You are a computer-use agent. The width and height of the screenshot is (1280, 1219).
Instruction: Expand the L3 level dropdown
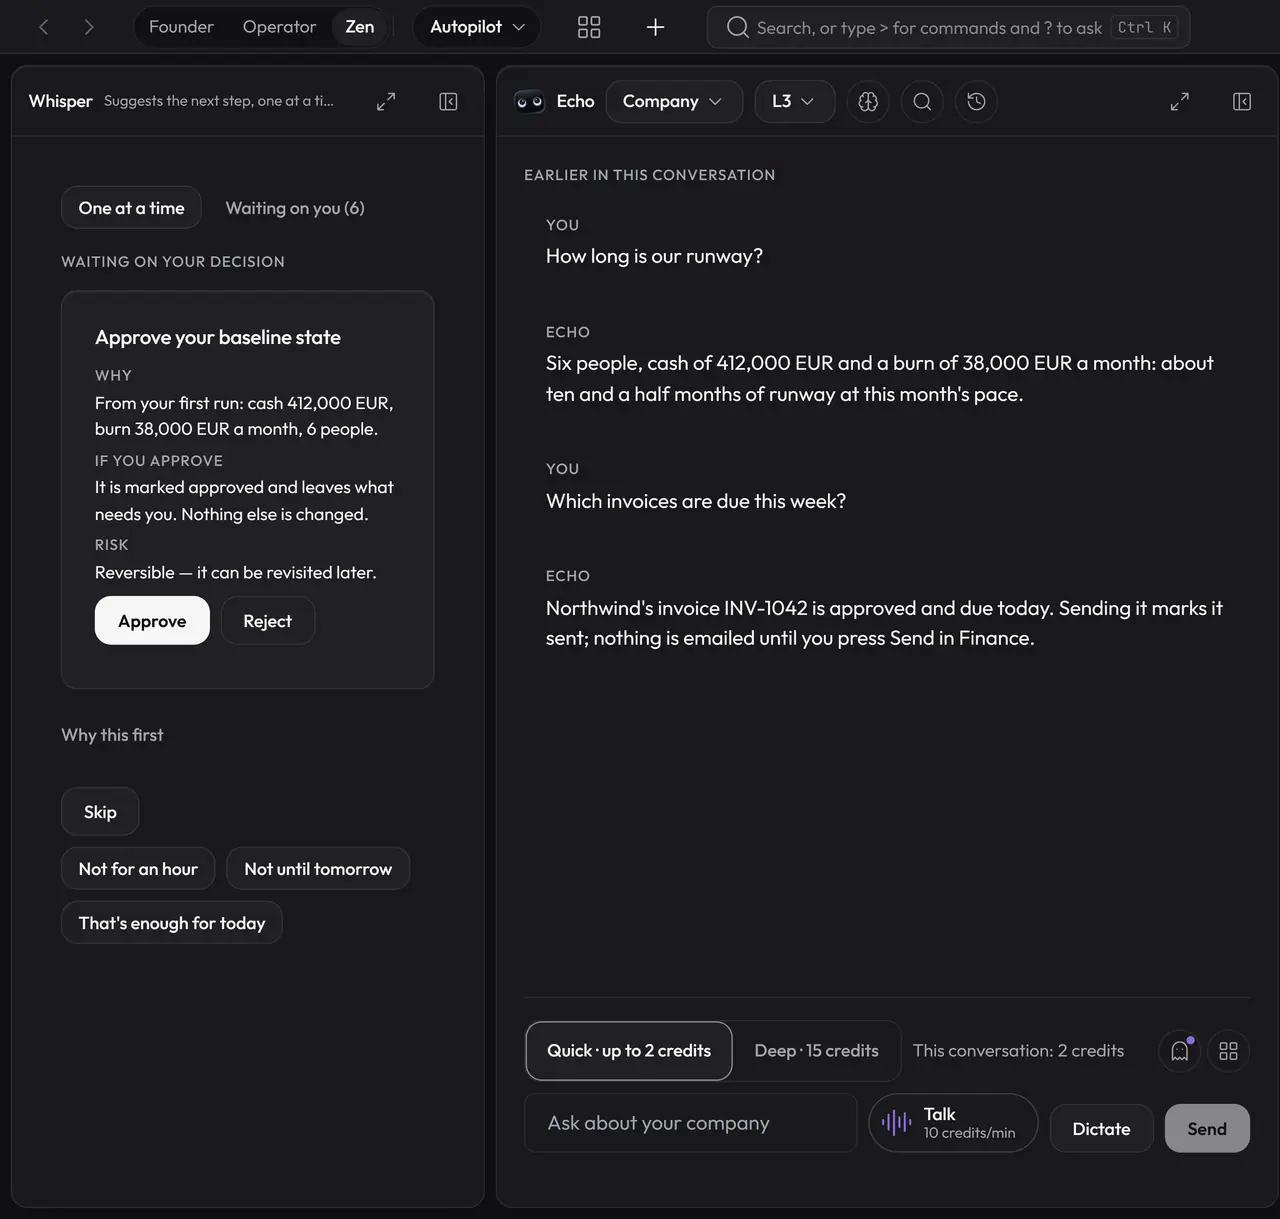pyautogui.click(x=794, y=101)
